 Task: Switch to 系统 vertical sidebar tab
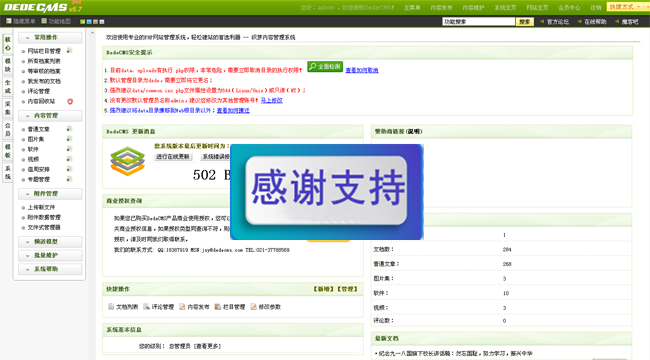click(7, 173)
